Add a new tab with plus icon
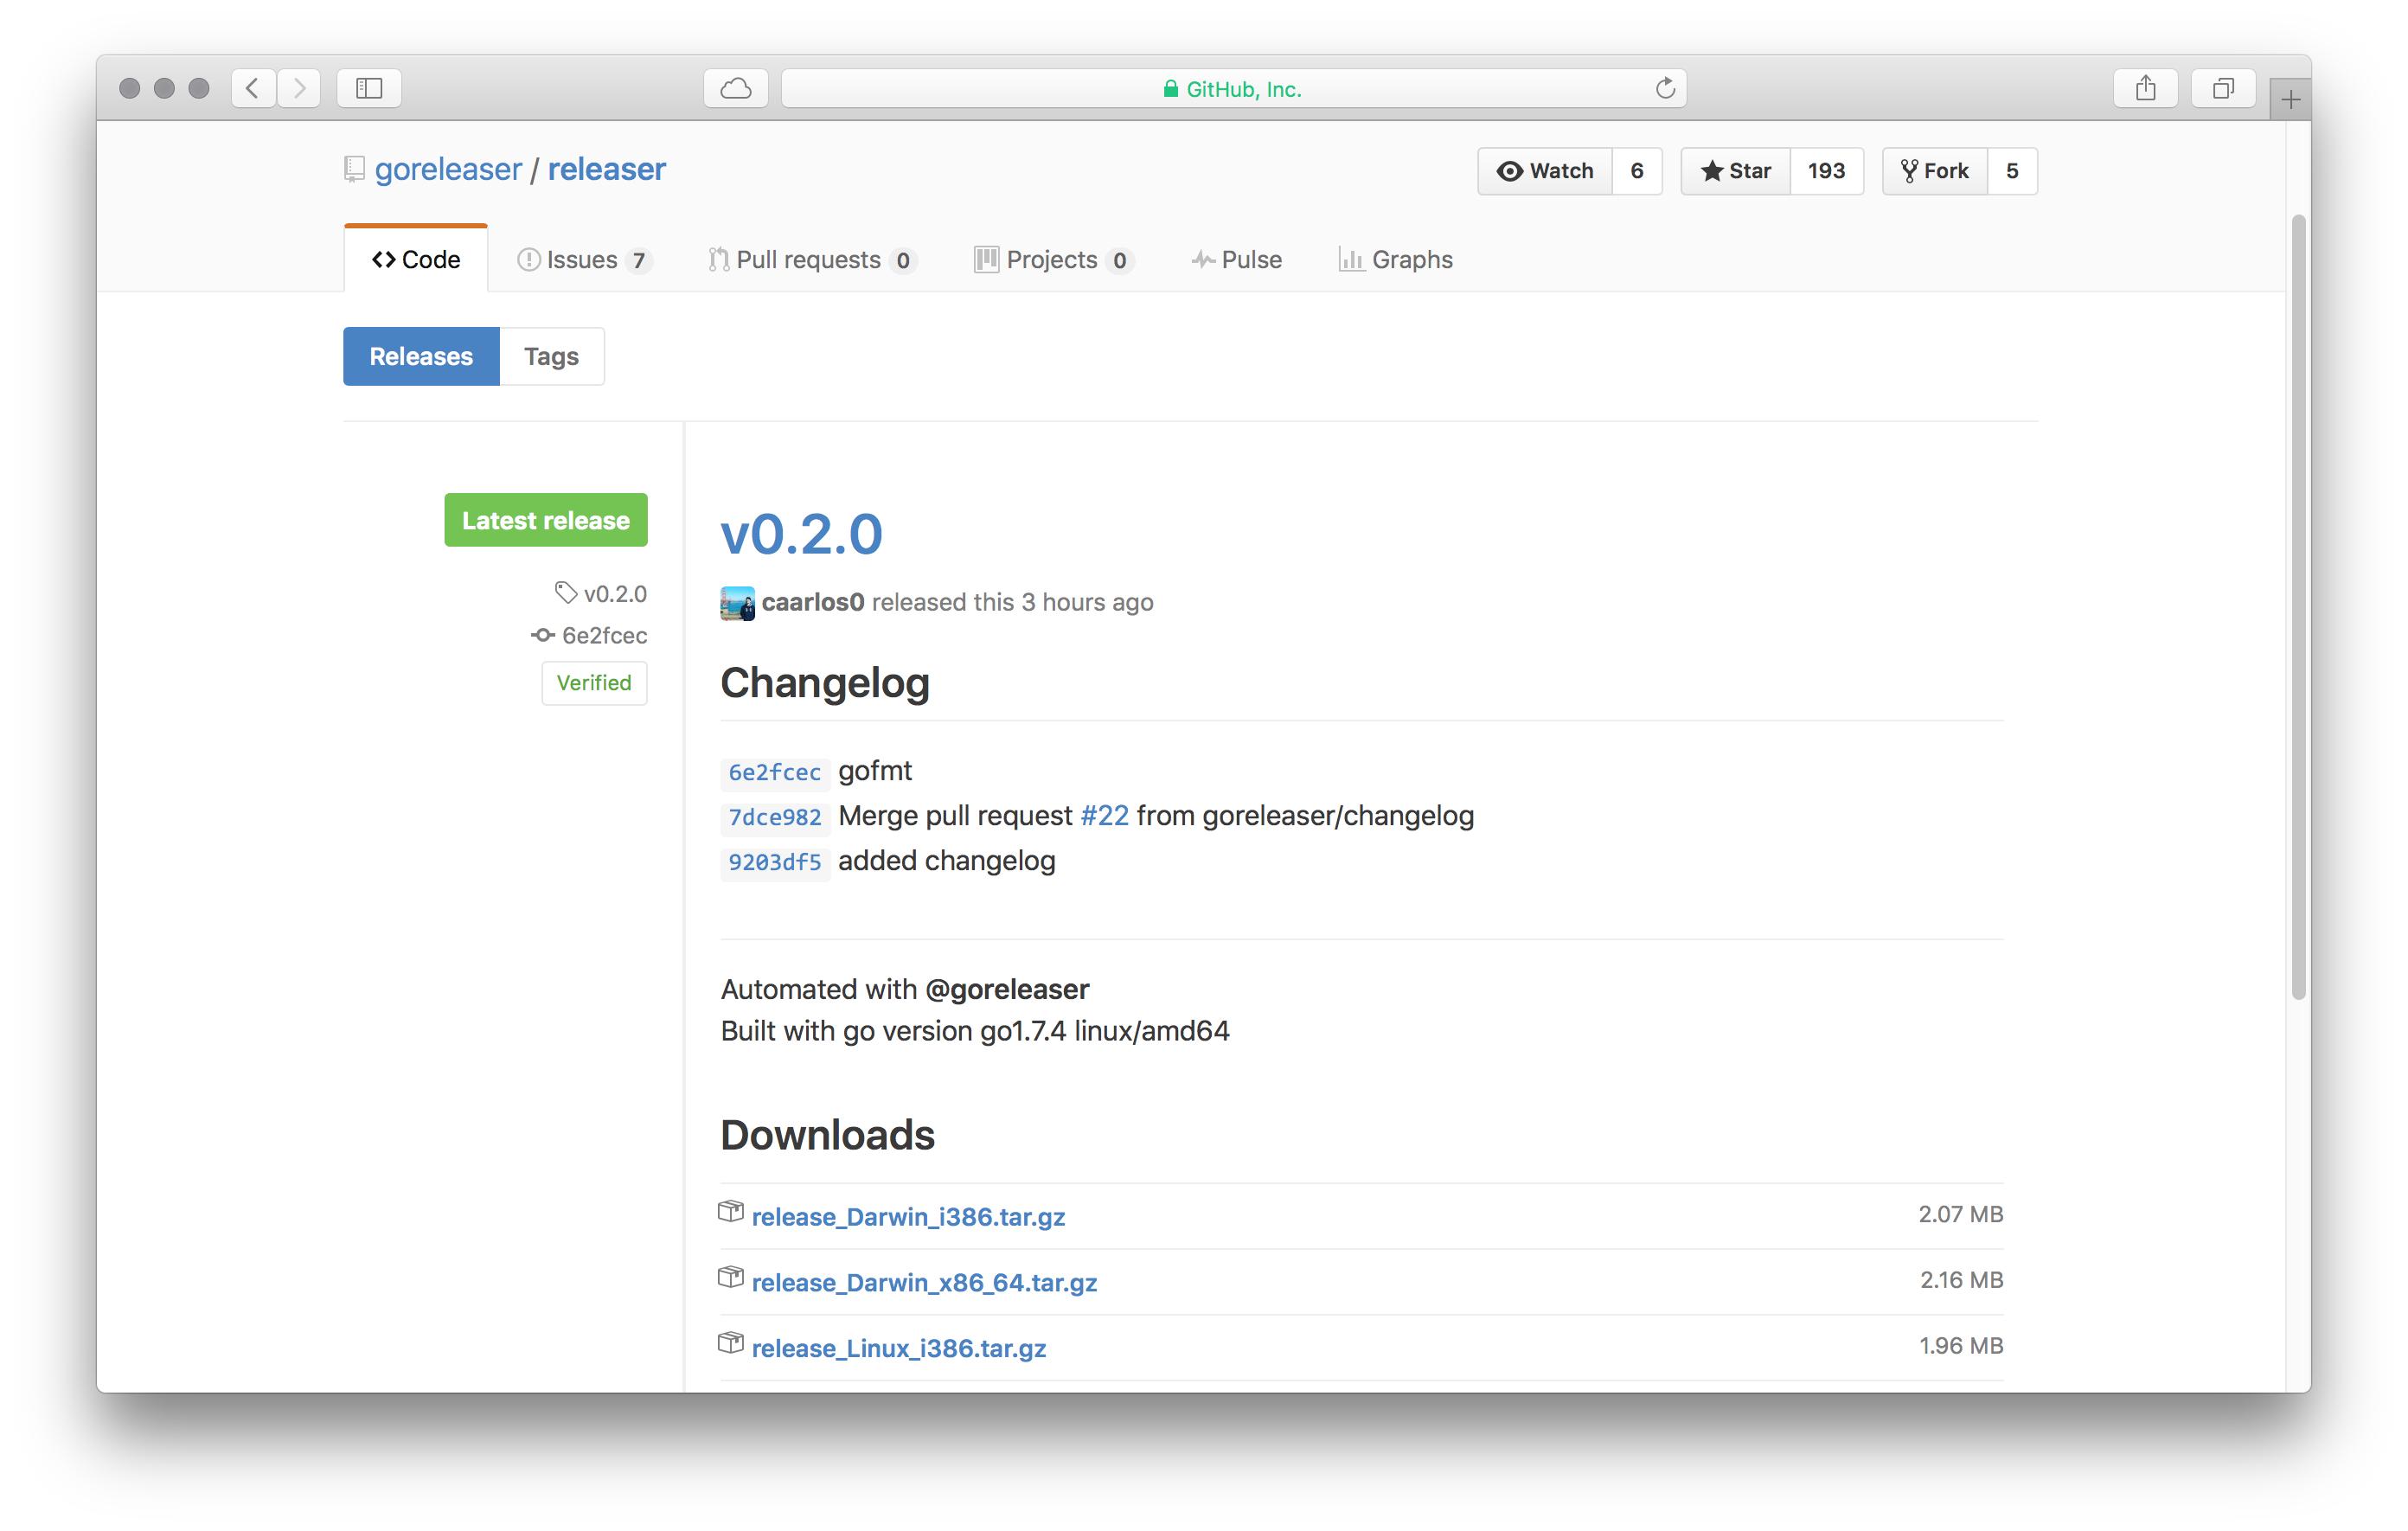Viewport: 2408px width, 1531px height. tap(2290, 99)
